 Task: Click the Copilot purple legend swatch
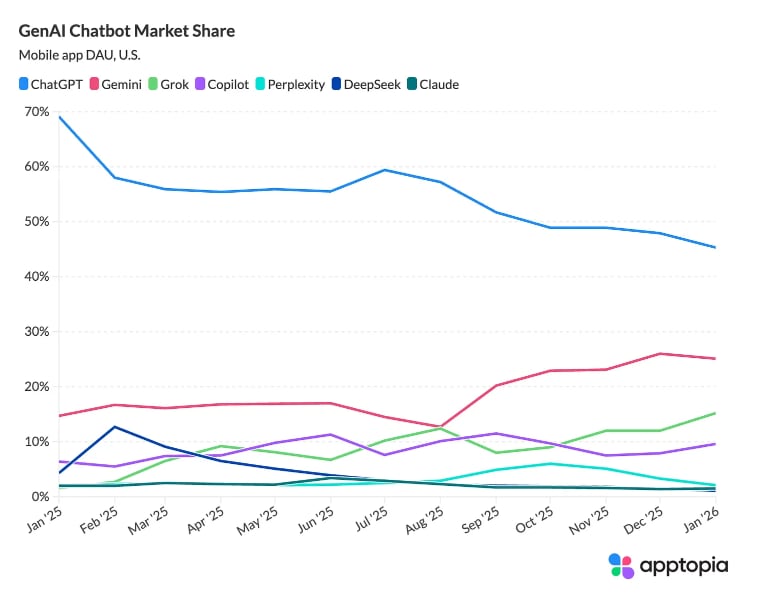(x=198, y=84)
